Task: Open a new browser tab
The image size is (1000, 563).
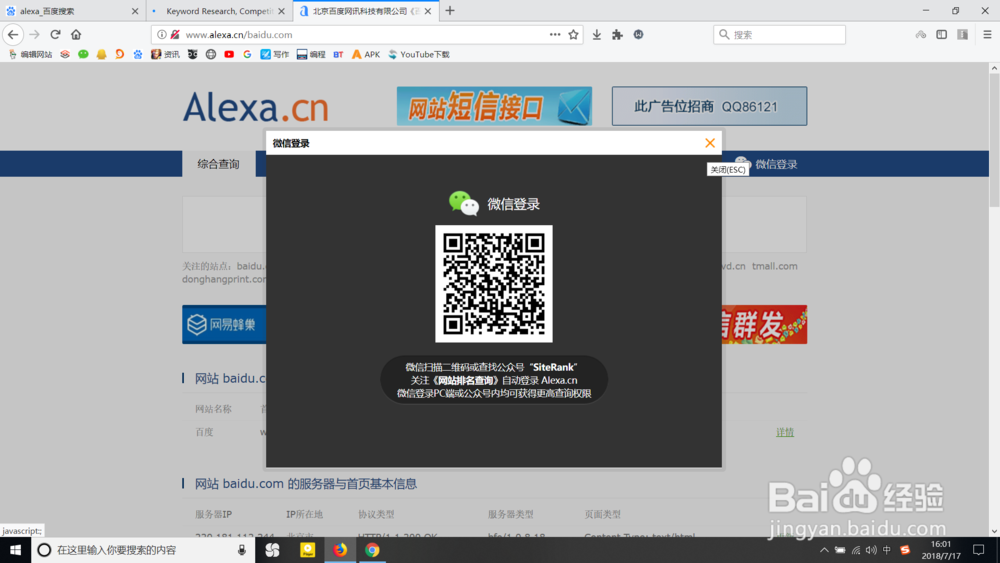Action: (450, 11)
